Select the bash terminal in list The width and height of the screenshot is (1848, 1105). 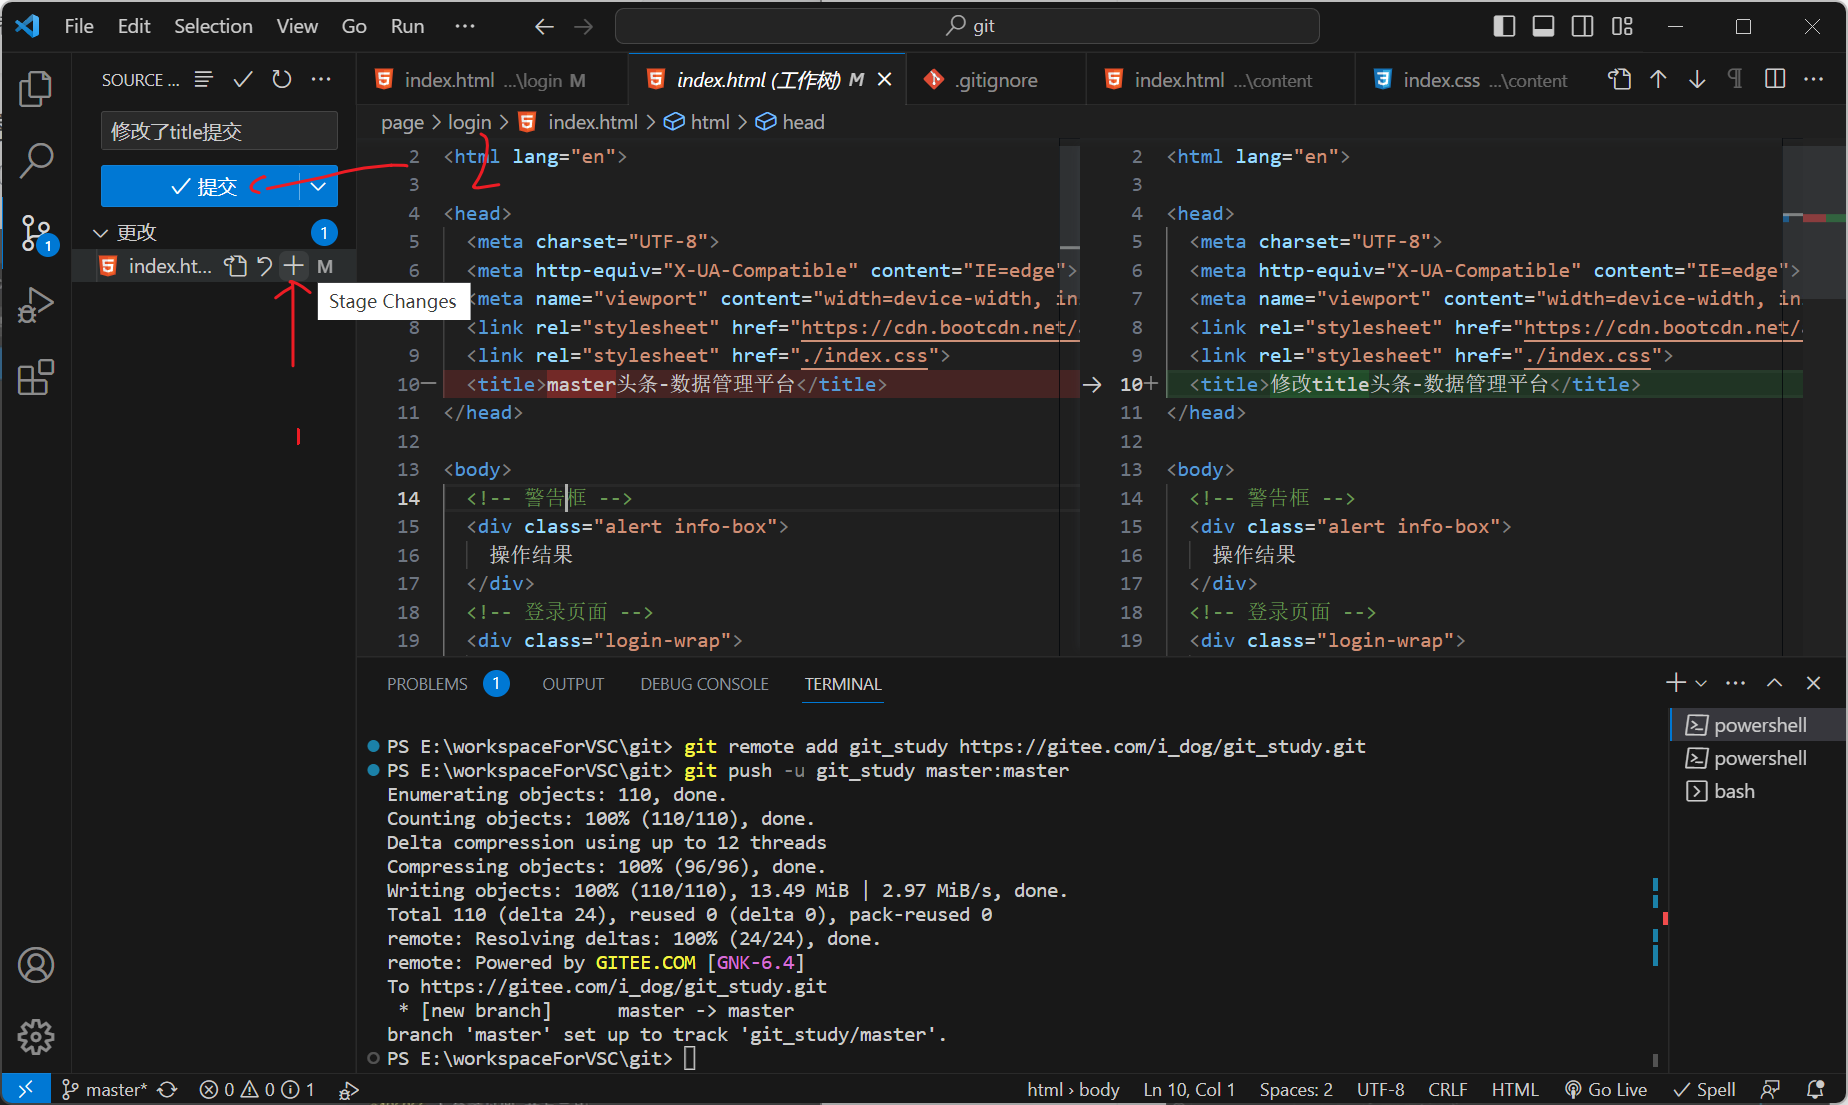[x=1733, y=791]
